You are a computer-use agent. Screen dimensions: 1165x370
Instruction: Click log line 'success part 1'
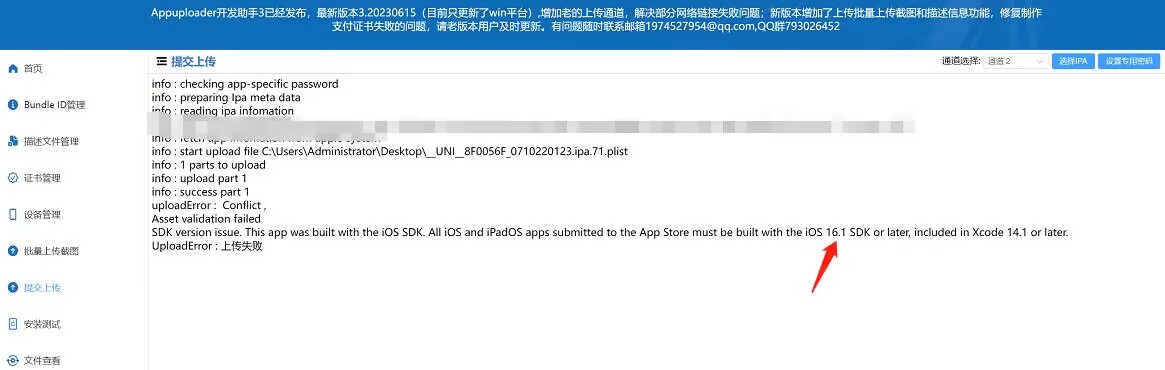[201, 192]
